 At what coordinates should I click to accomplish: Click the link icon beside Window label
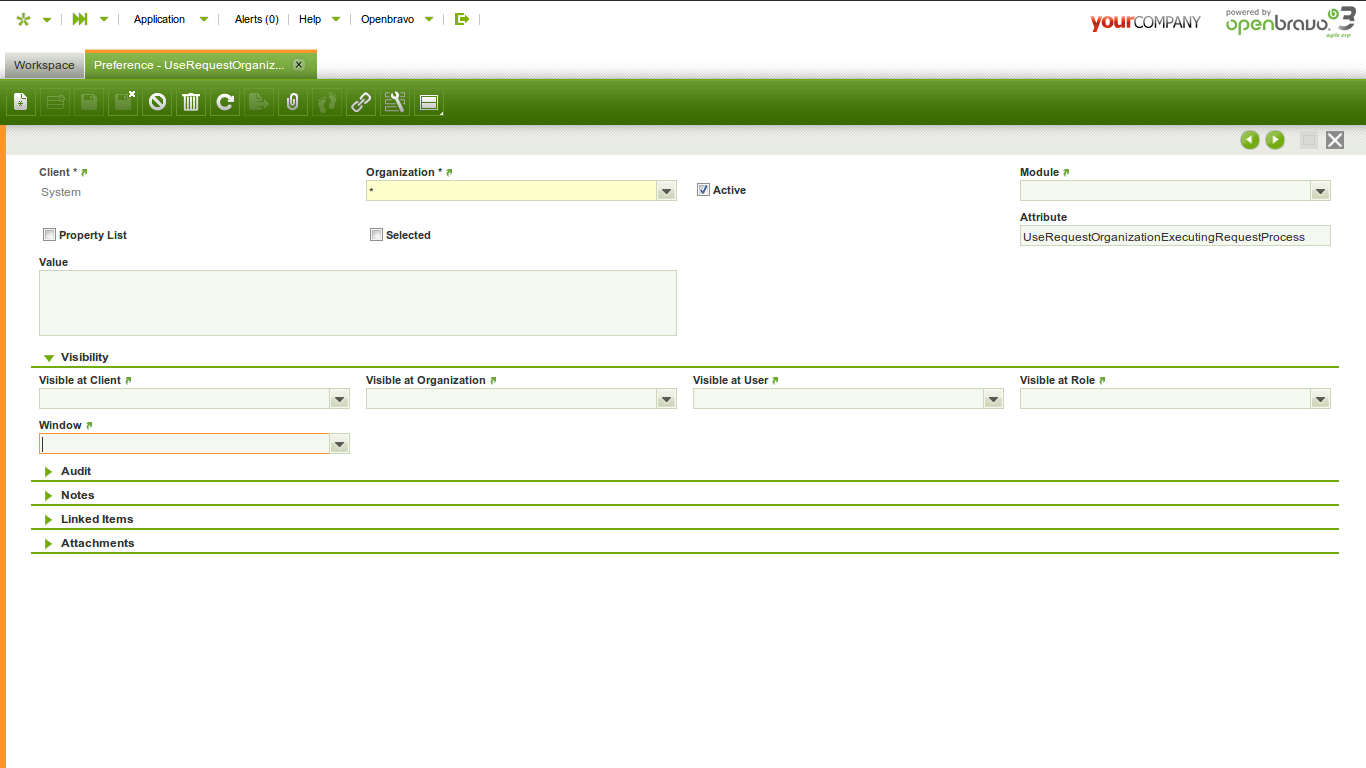90,426
